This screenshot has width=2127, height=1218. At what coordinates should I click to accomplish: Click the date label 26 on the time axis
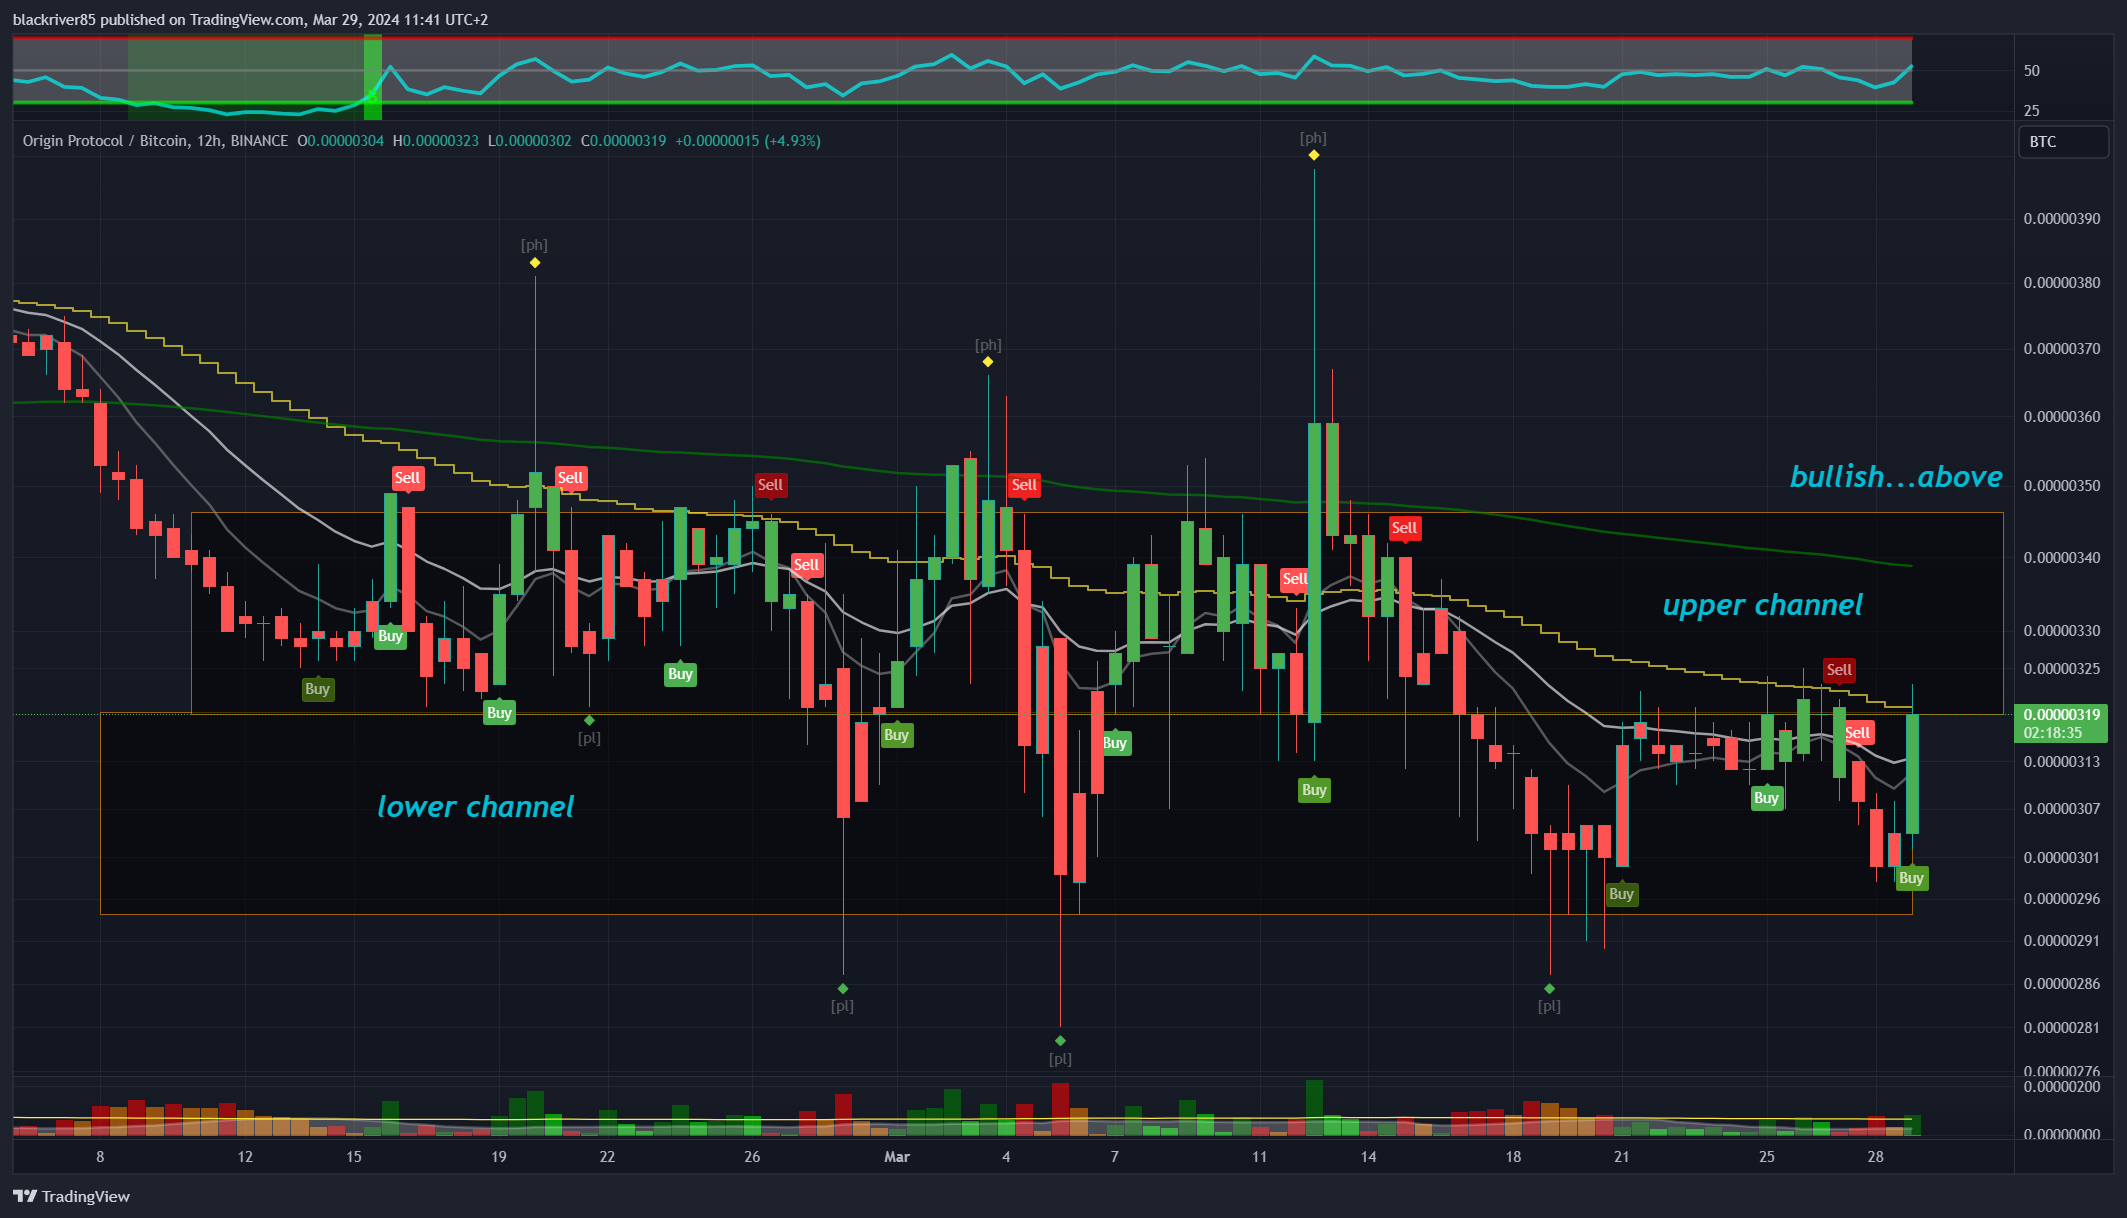(752, 1157)
